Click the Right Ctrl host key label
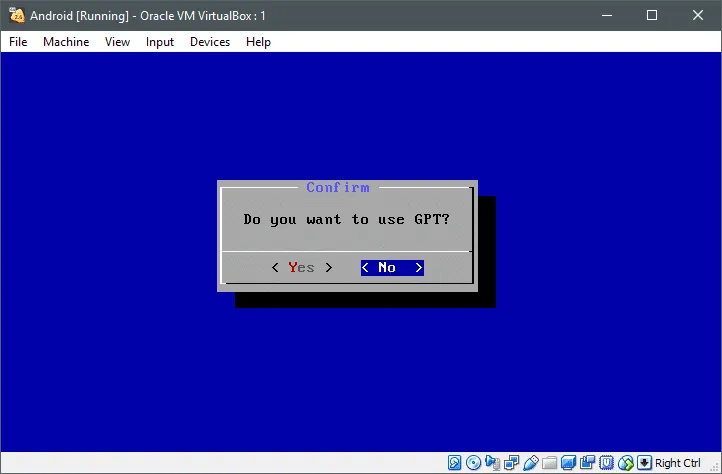The width and height of the screenshot is (722, 474). (x=677, y=463)
